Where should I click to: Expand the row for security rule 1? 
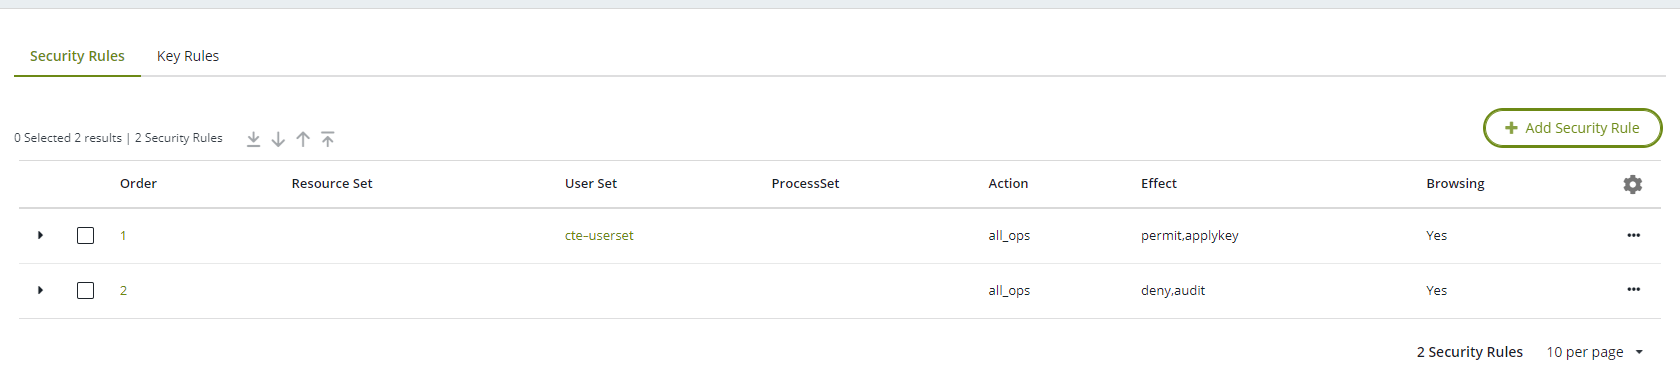coord(40,235)
